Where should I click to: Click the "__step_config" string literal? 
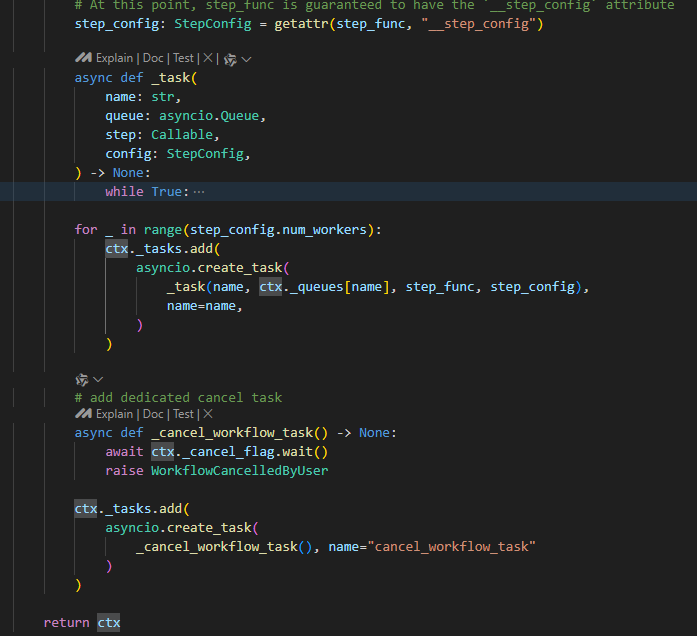479,24
